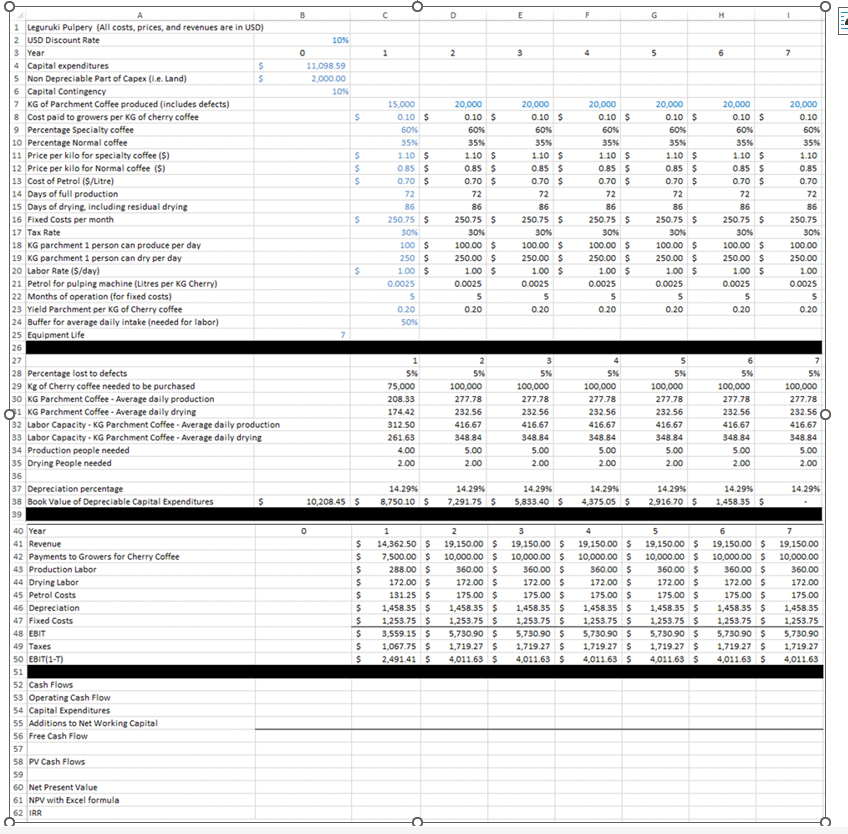Click the 'Cost of Petrol ($/Litre)' label
848x834 pixels.
point(70,181)
